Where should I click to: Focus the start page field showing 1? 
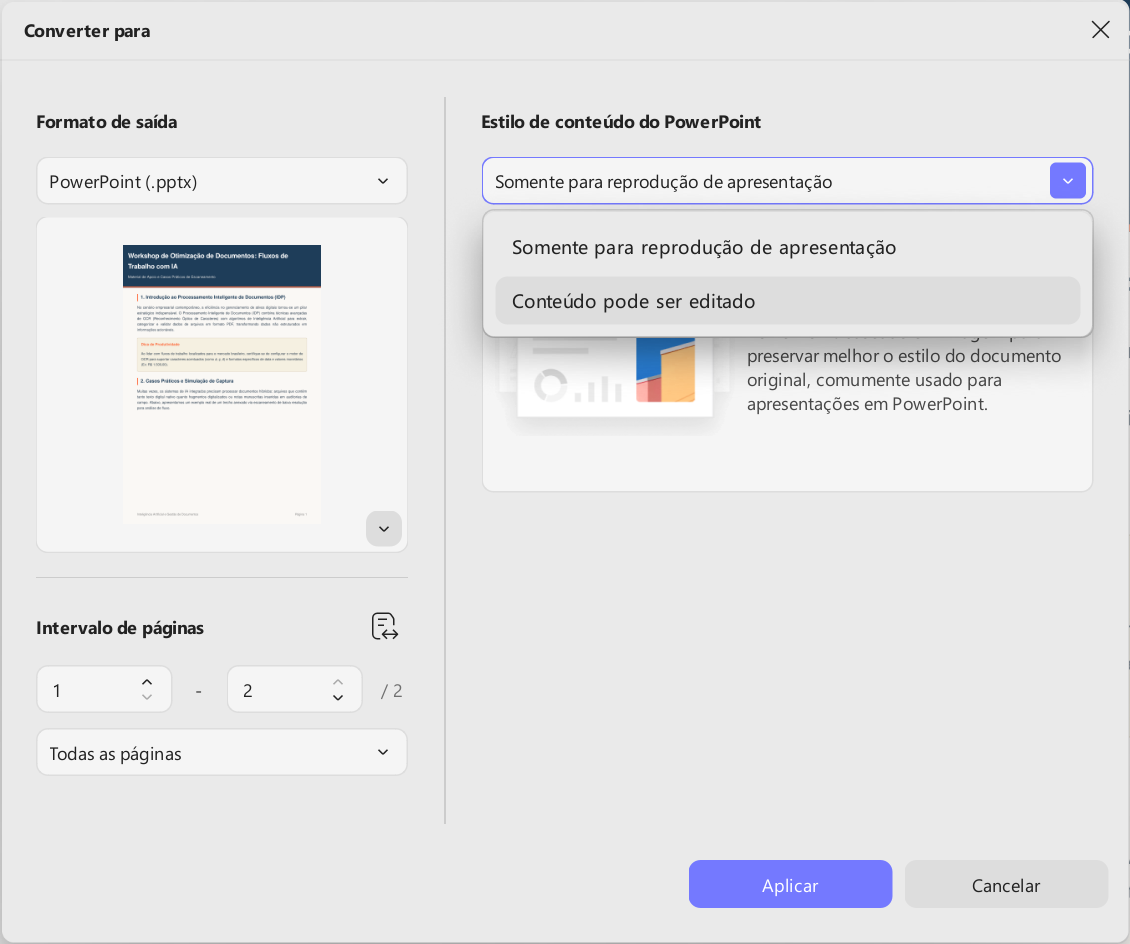point(104,690)
